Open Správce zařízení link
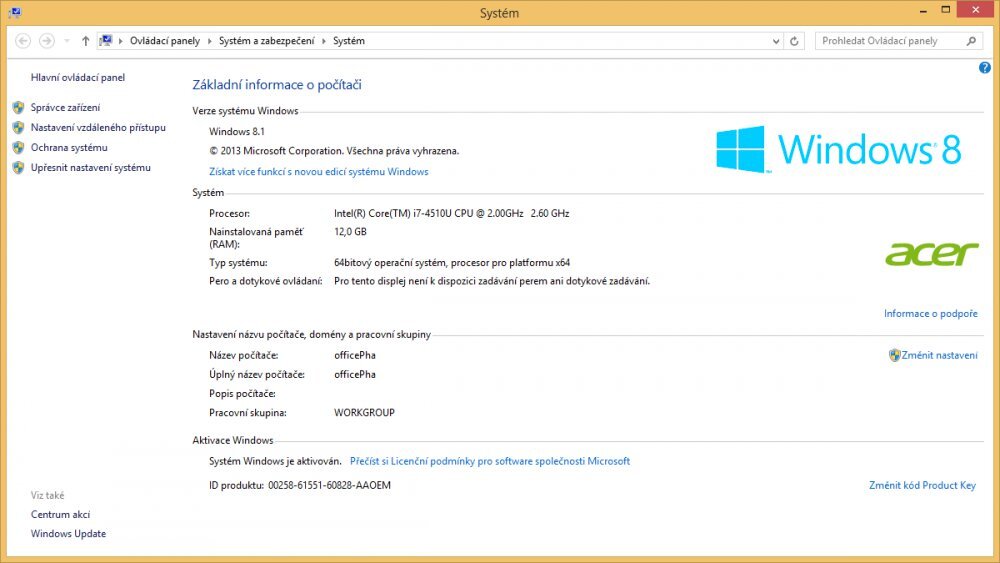1000x563 pixels. pos(65,107)
